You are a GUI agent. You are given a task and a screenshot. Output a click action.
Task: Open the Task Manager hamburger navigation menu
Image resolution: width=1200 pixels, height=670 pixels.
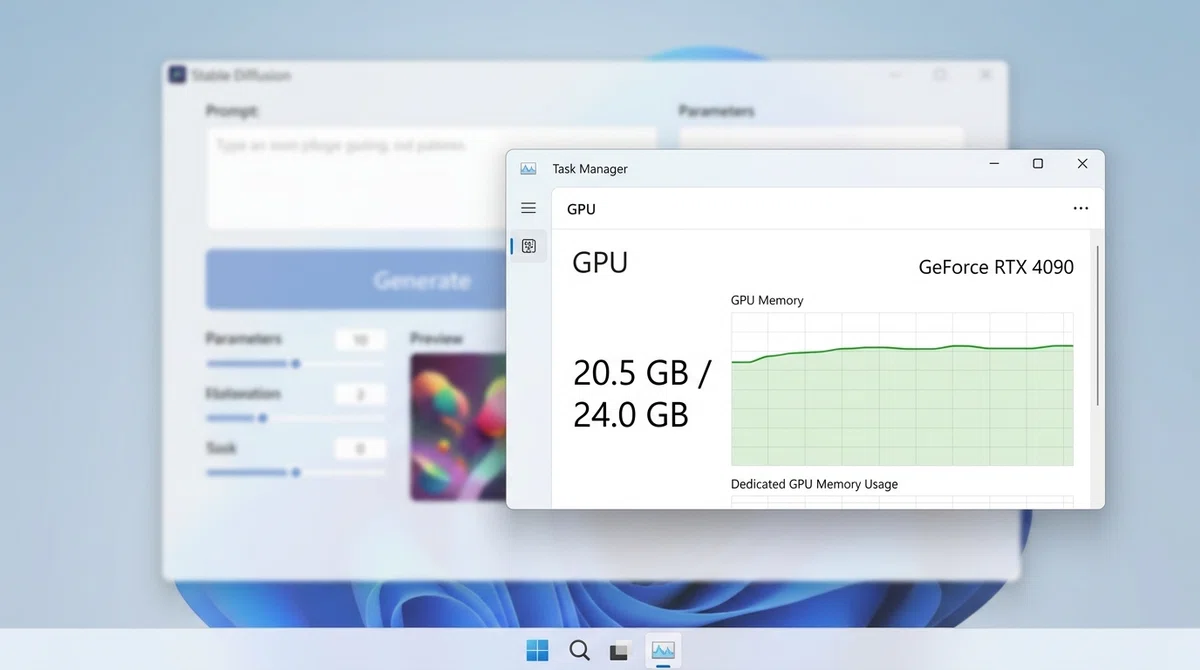pos(529,208)
